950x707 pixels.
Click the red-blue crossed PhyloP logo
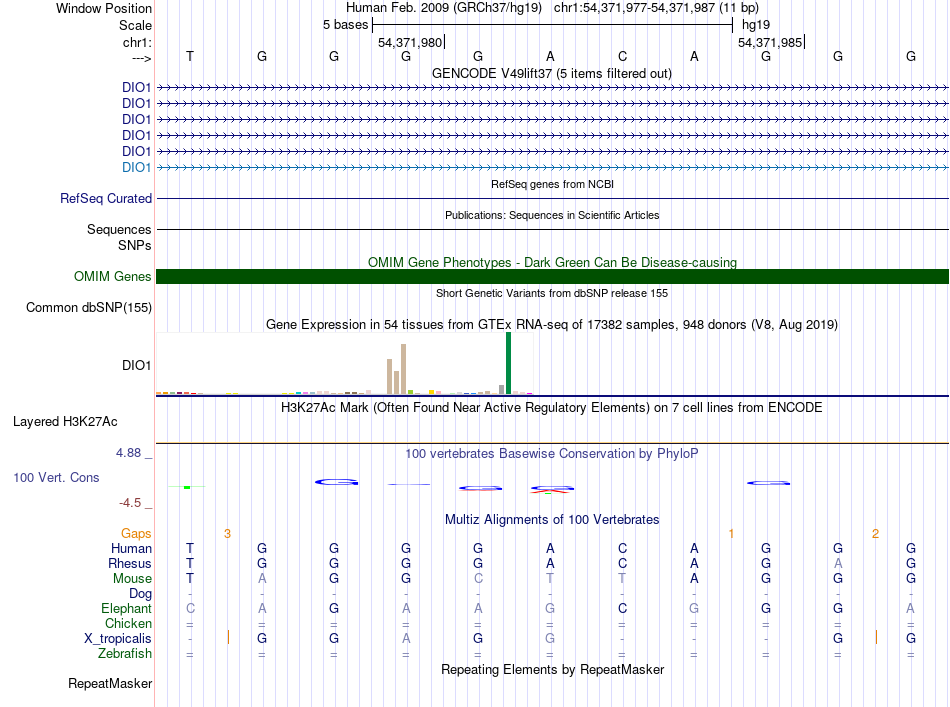pos(552,490)
